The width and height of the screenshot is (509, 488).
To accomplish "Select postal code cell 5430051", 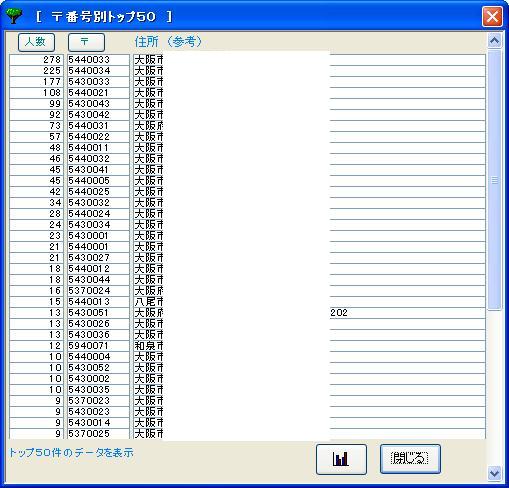I will [x=98, y=313].
